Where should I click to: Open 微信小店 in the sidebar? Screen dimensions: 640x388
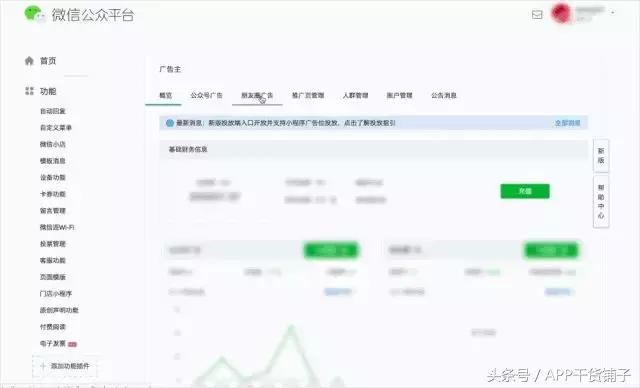(x=53, y=144)
